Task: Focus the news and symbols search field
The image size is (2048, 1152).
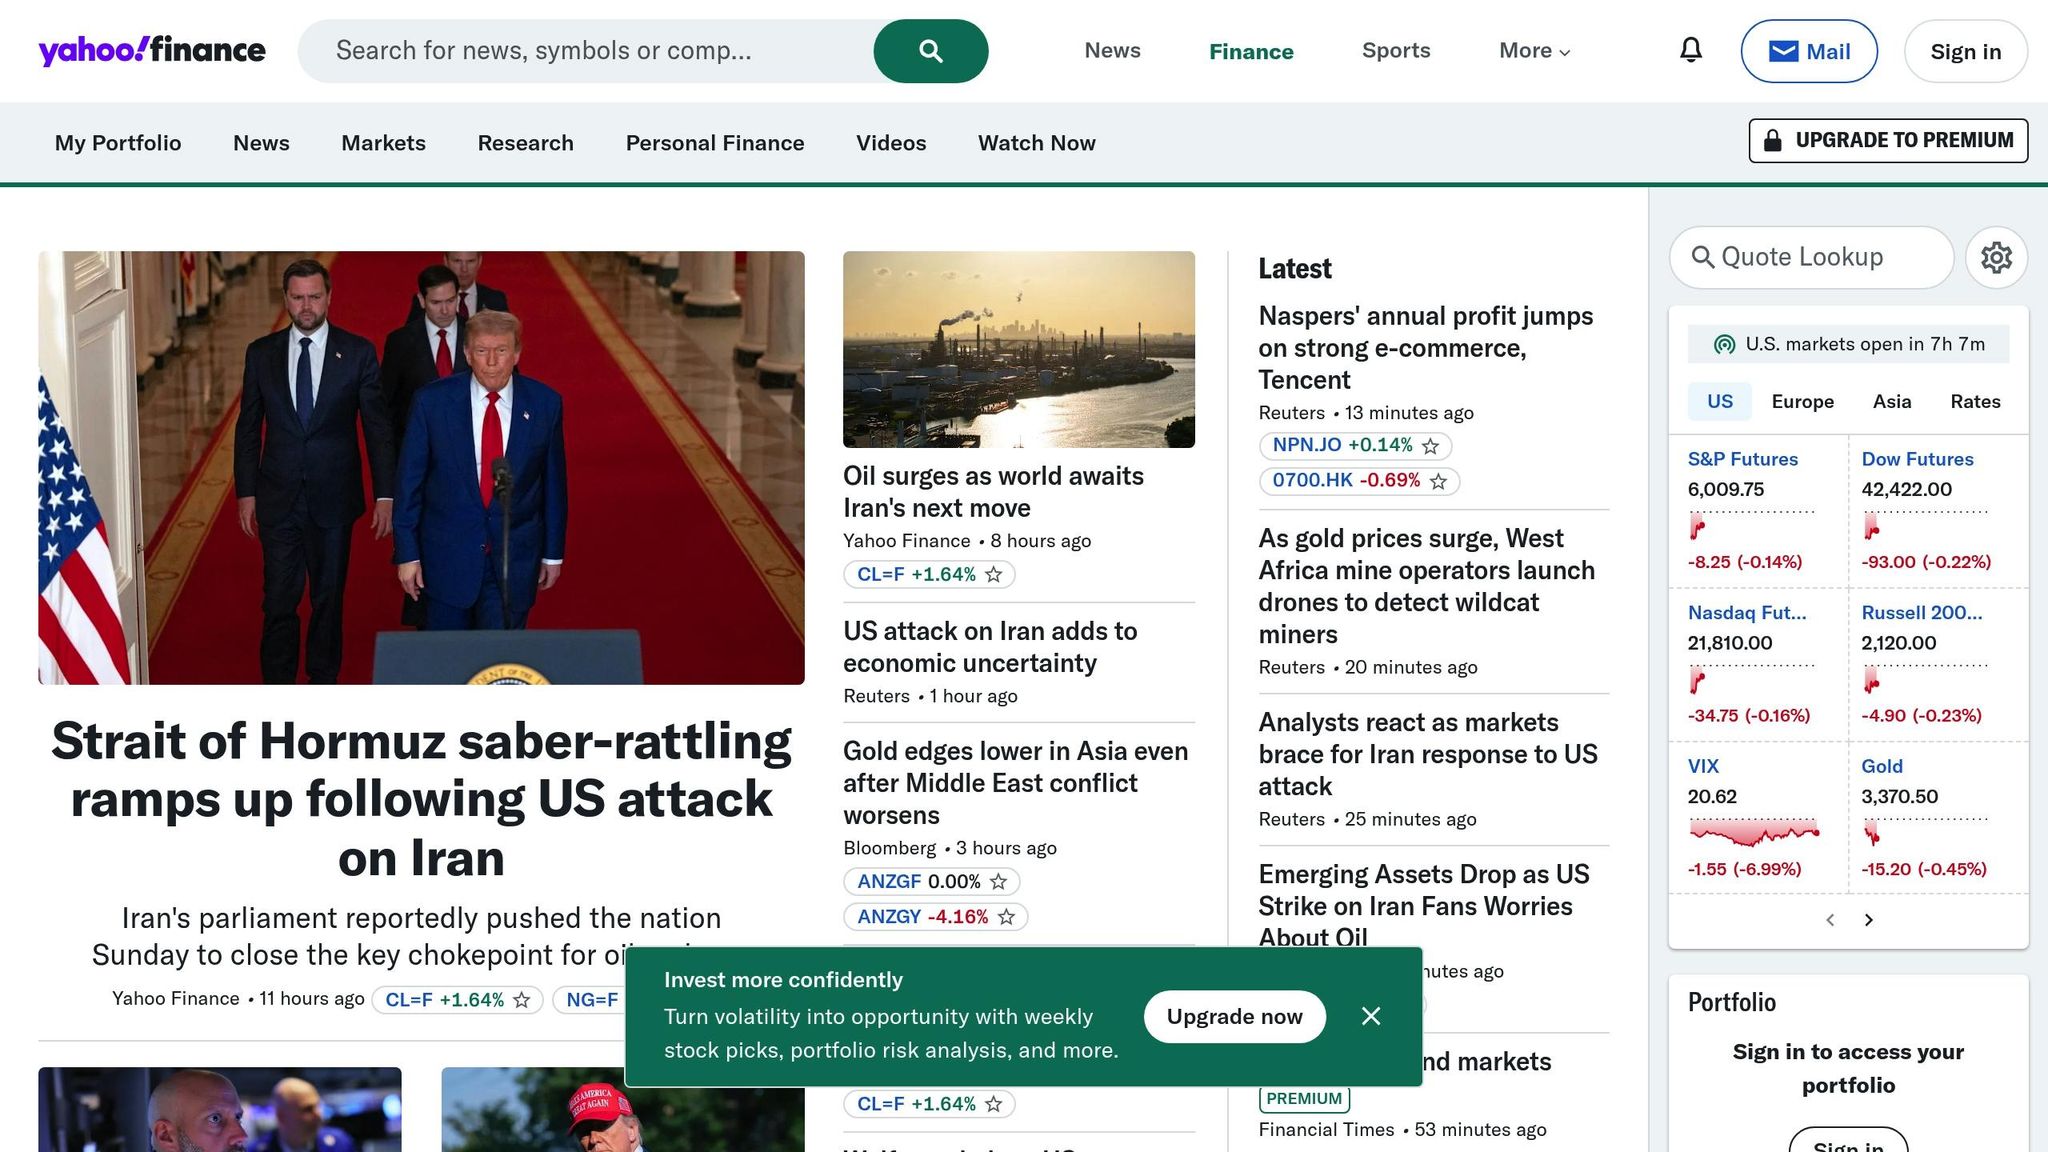Action: (586, 51)
